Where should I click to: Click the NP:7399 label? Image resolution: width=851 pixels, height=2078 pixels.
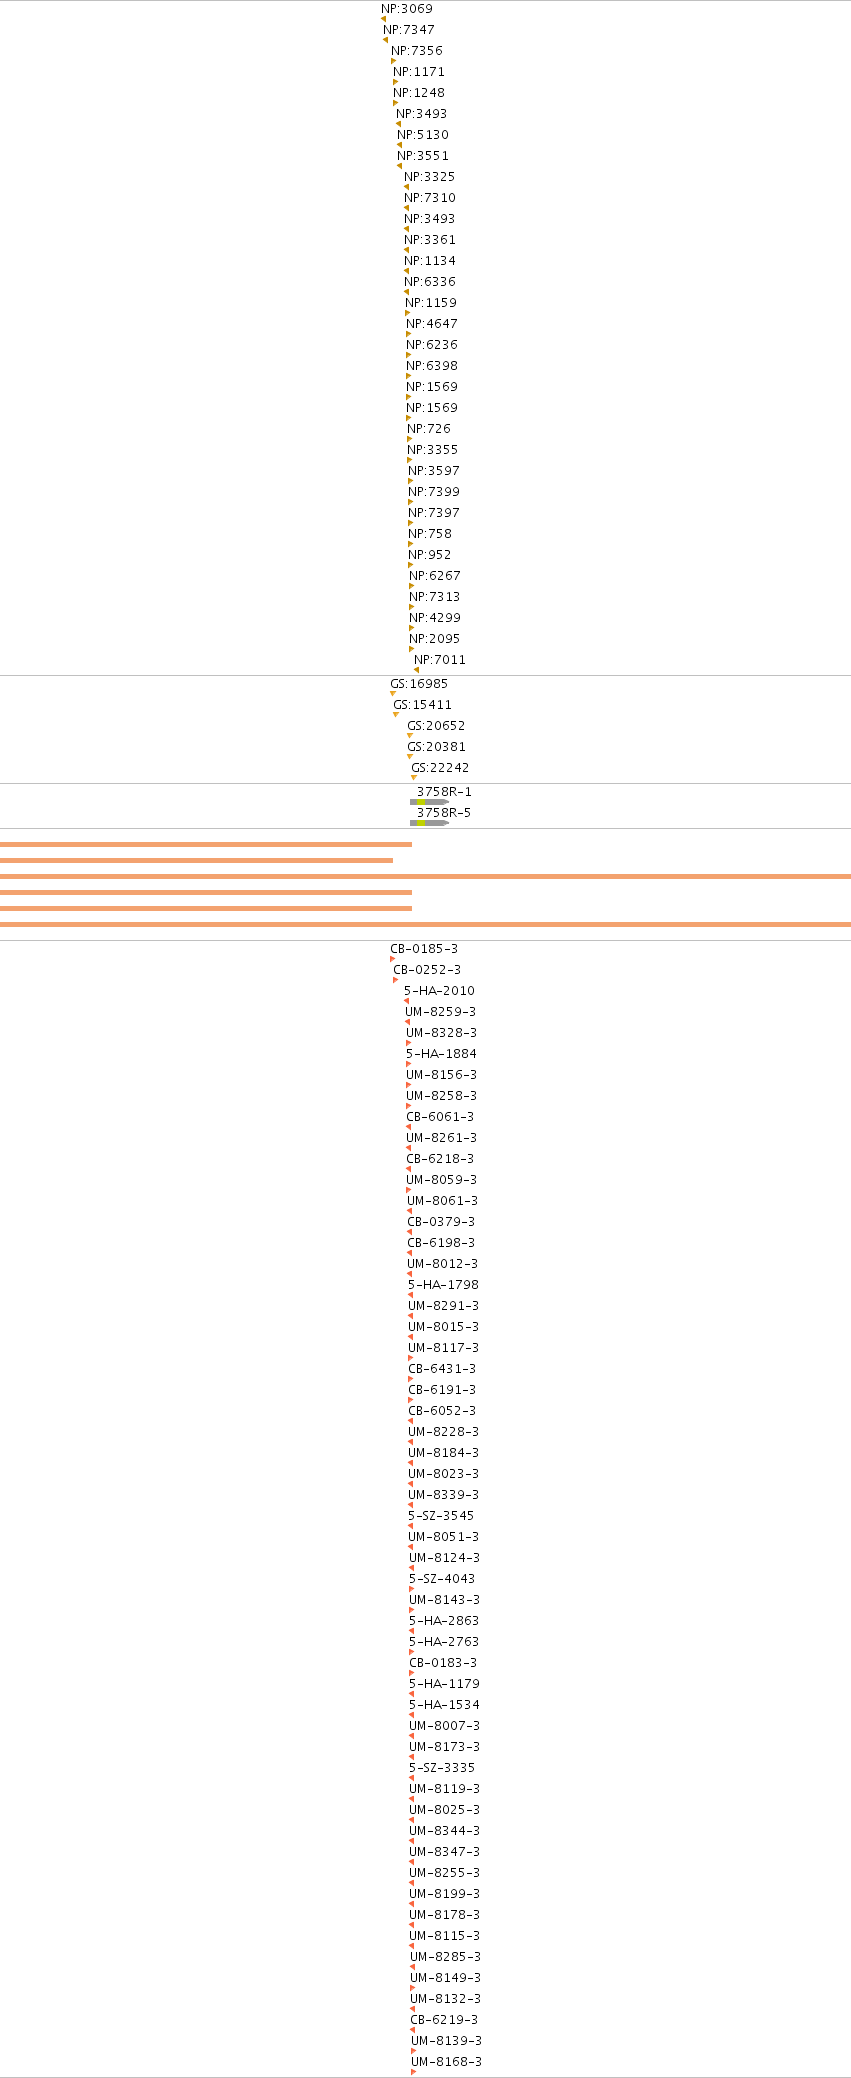434,492
